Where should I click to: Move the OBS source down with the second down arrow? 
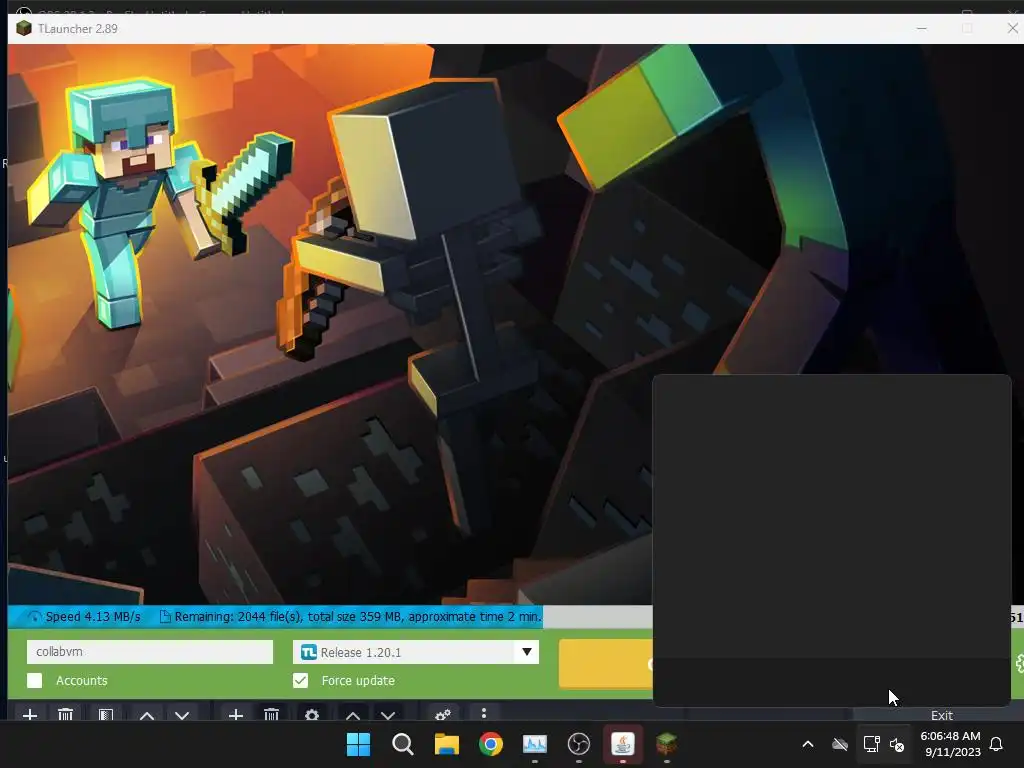tap(388, 716)
